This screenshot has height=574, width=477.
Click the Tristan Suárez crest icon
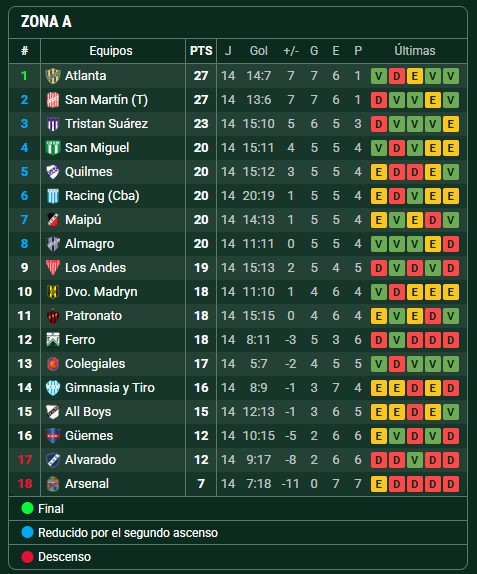point(53,124)
